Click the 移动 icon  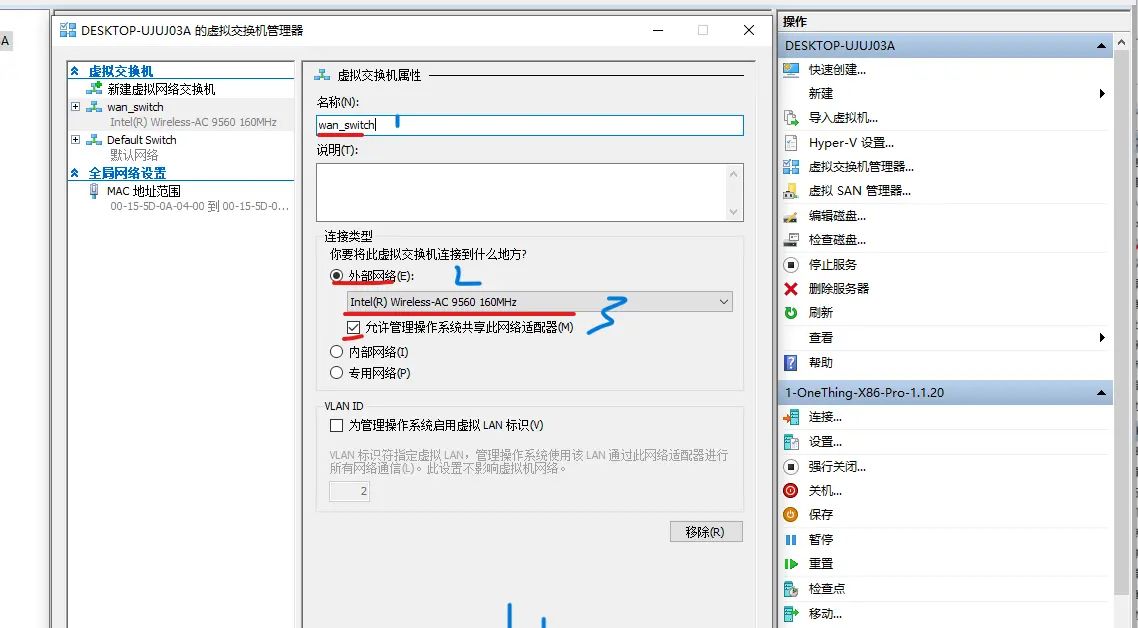click(x=791, y=613)
